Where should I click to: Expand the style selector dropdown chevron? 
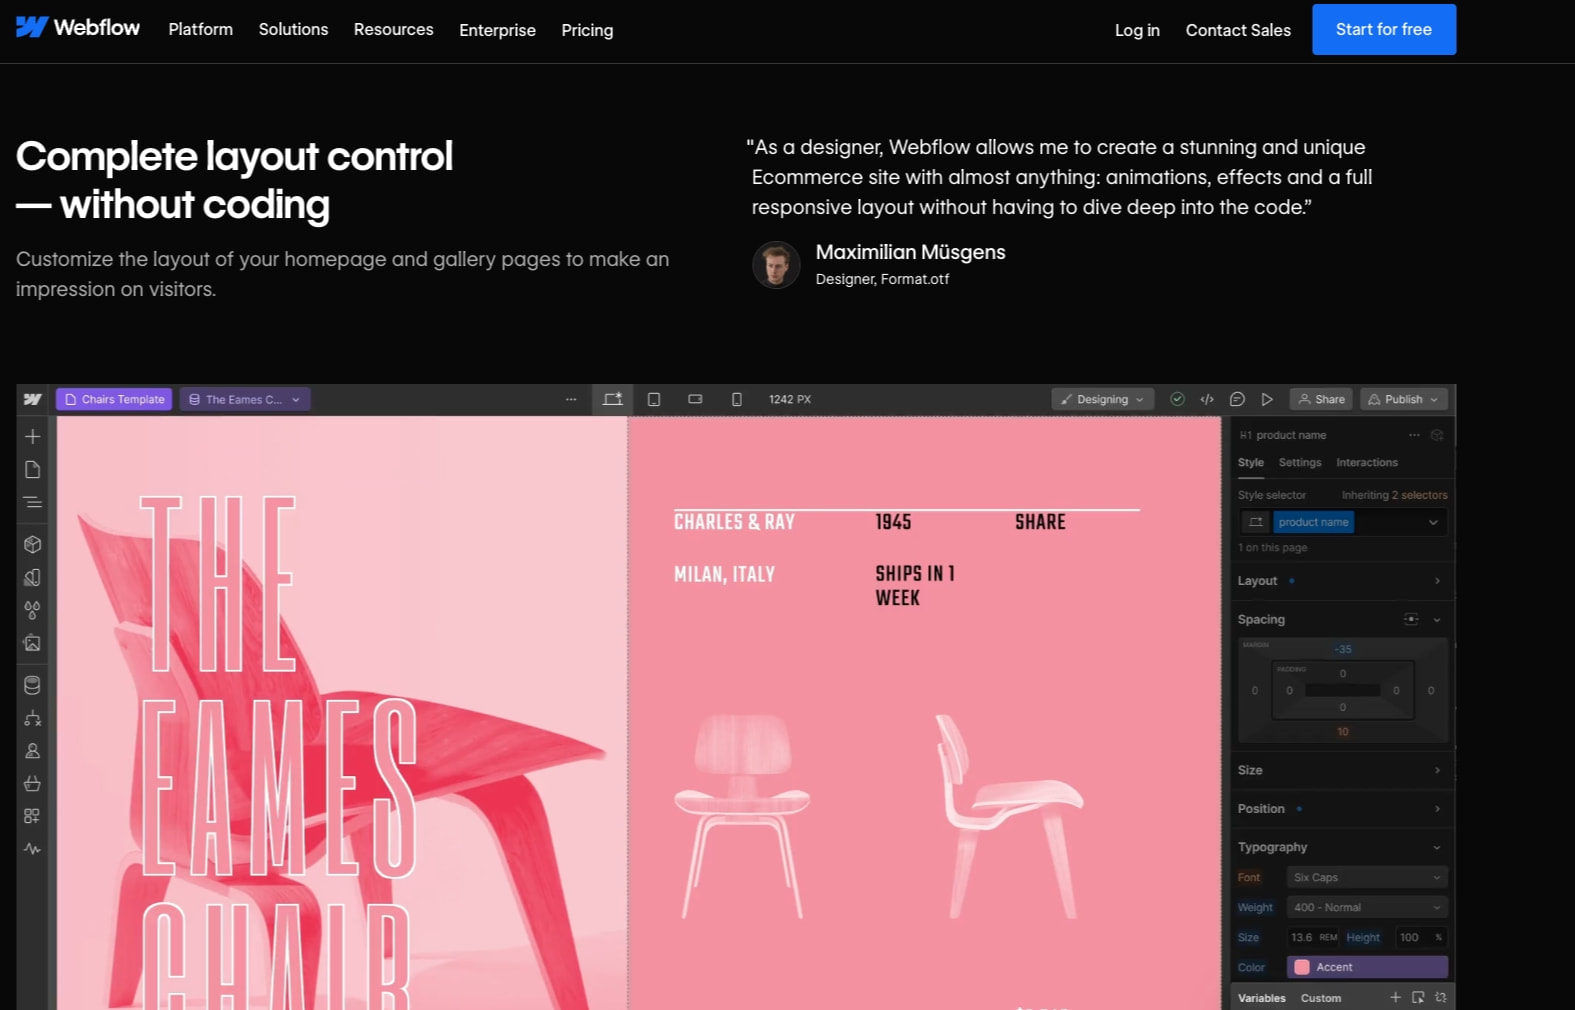[1433, 522]
